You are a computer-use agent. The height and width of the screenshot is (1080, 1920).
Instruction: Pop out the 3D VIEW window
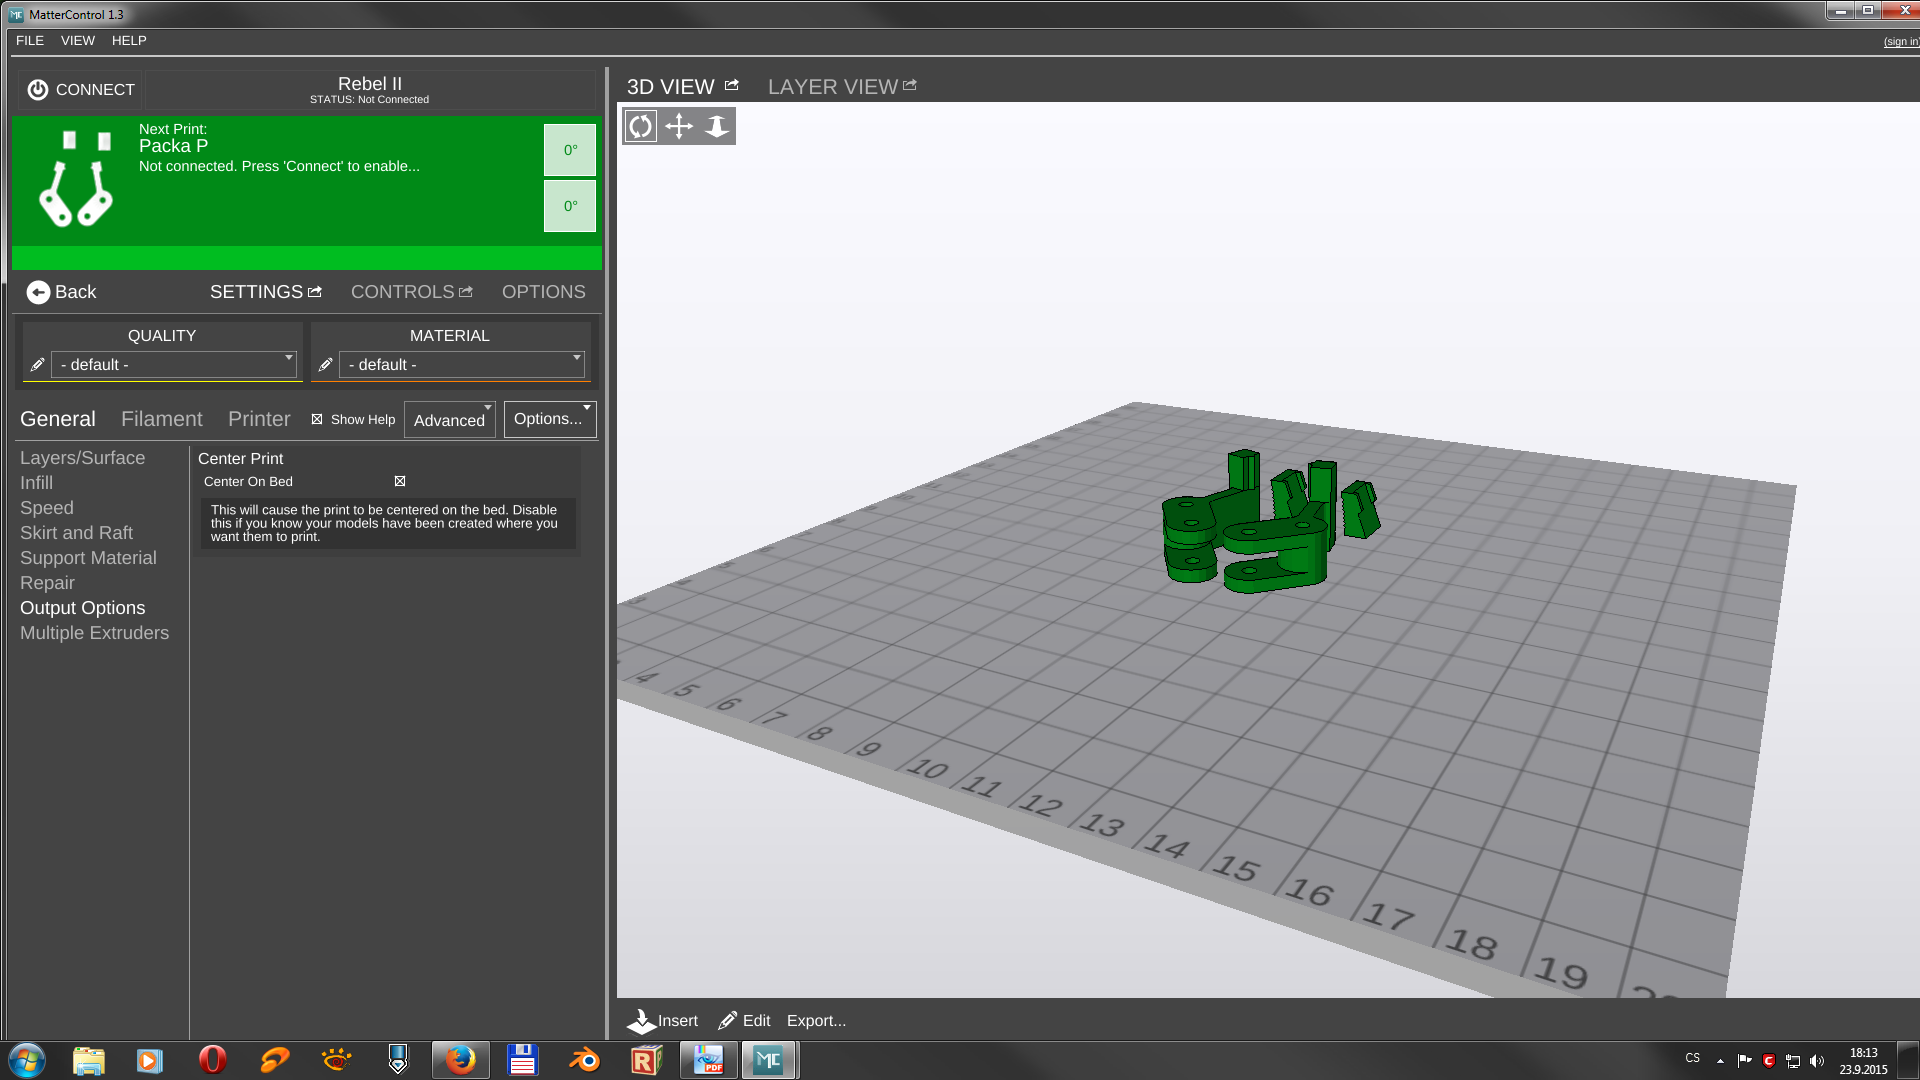pos(732,86)
